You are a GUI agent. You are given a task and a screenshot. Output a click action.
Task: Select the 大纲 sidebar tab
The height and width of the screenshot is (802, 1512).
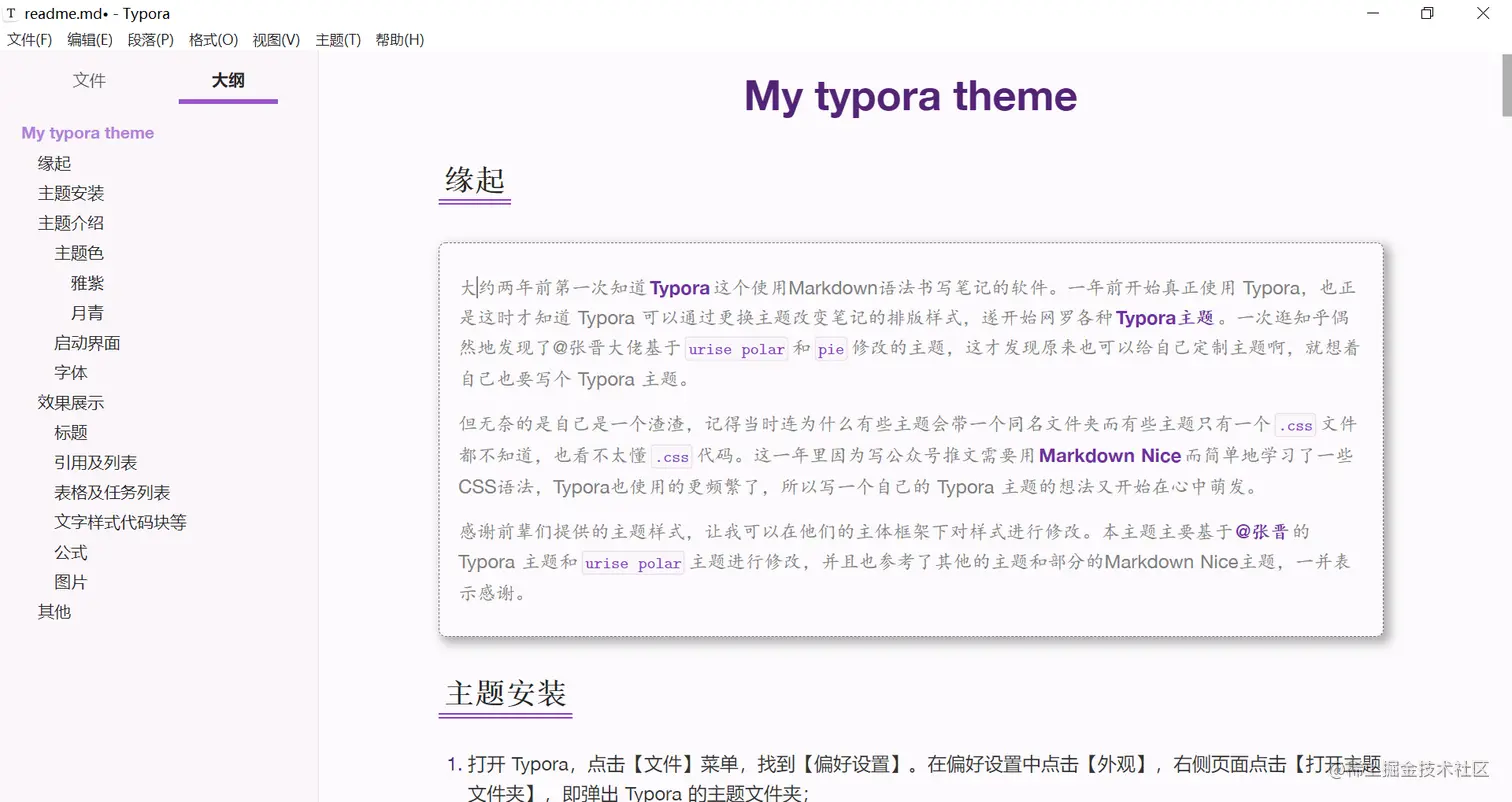point(228,81)
